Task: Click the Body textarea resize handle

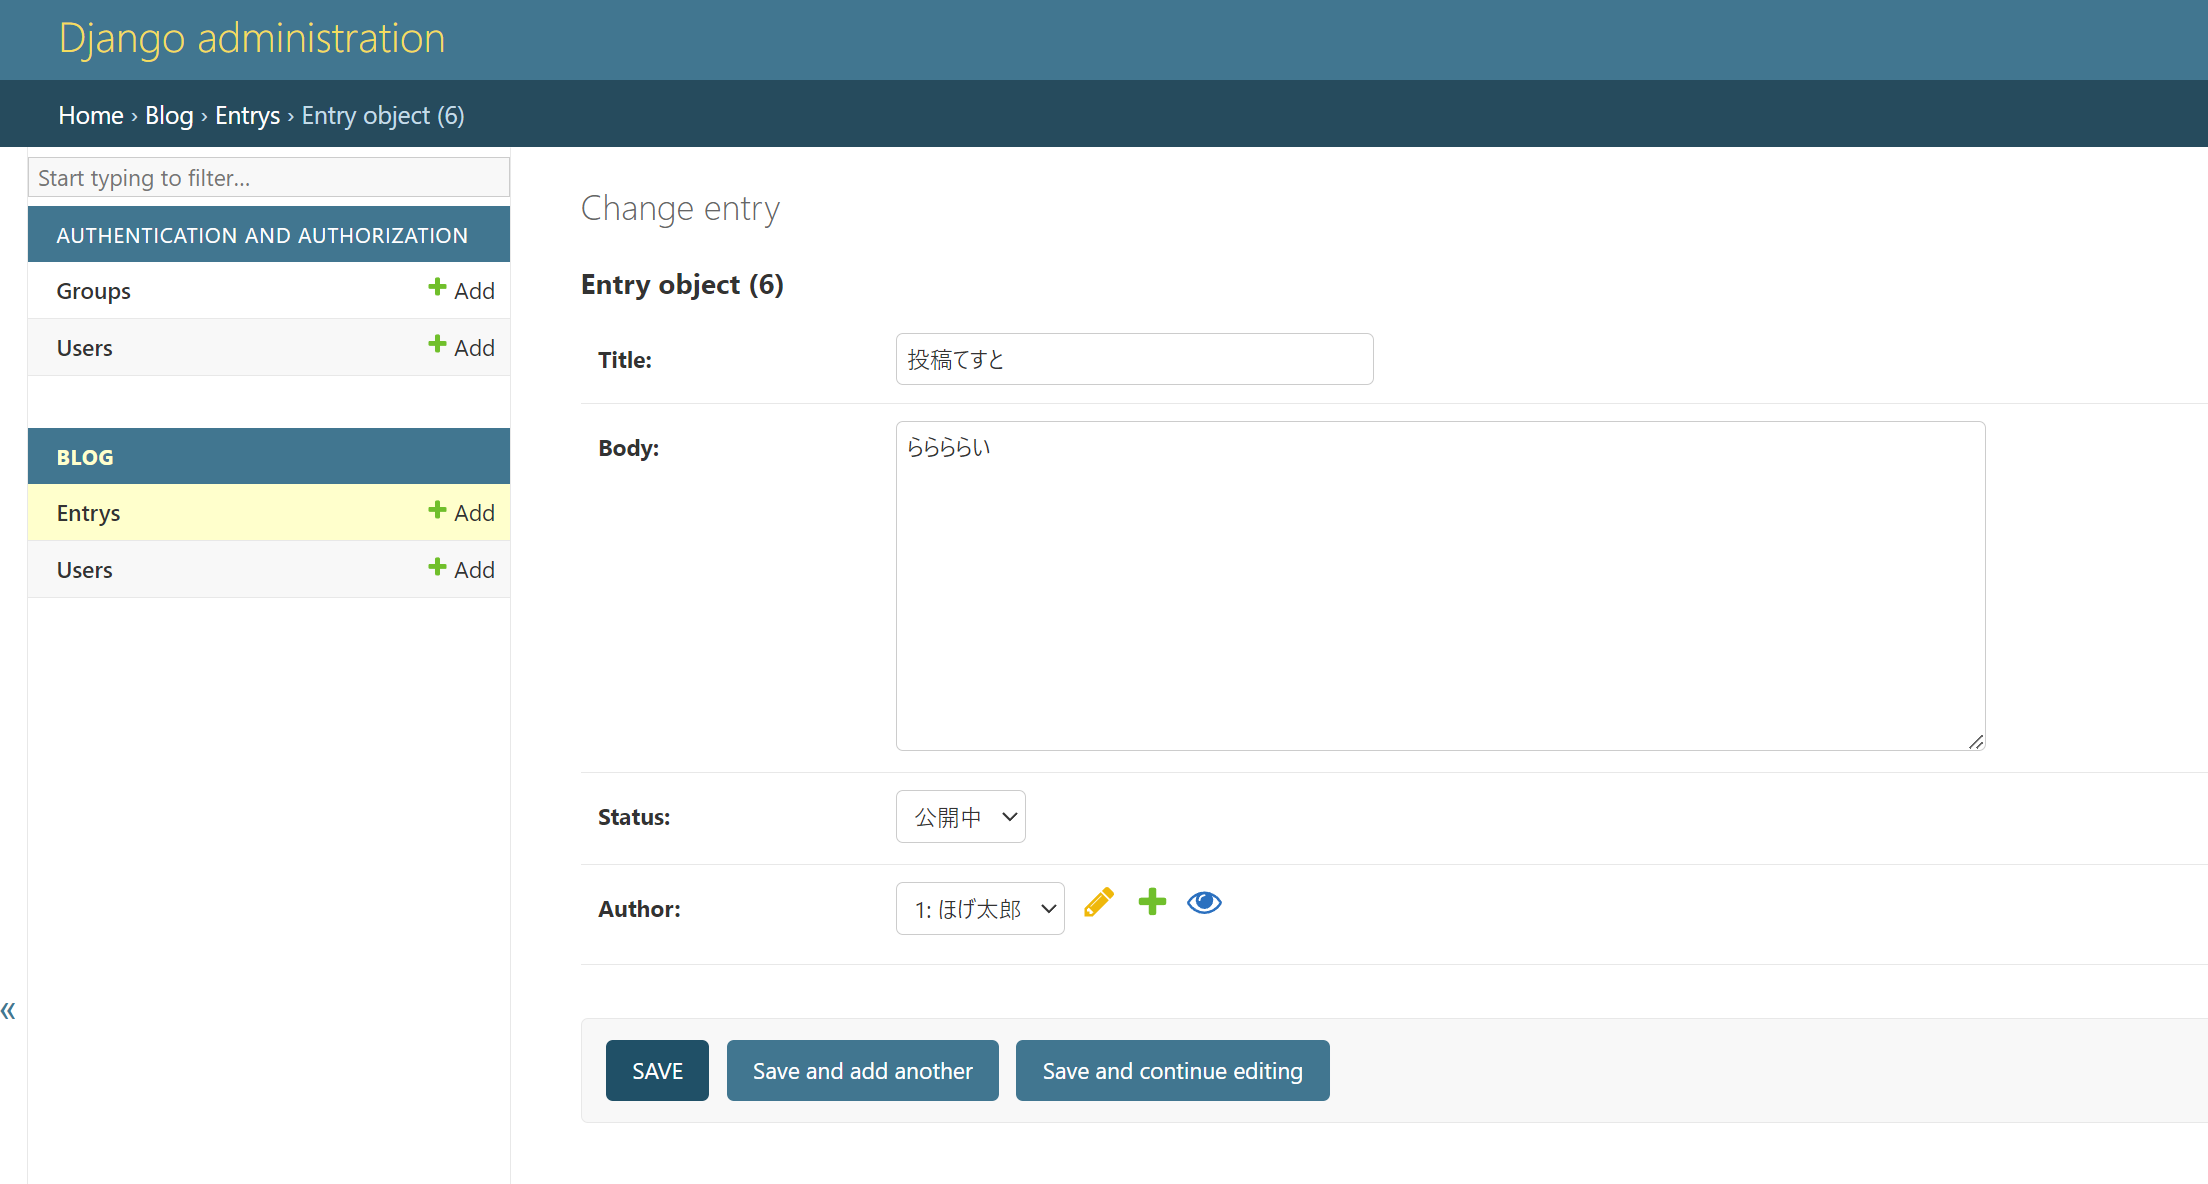Action: coord(1976,741)
